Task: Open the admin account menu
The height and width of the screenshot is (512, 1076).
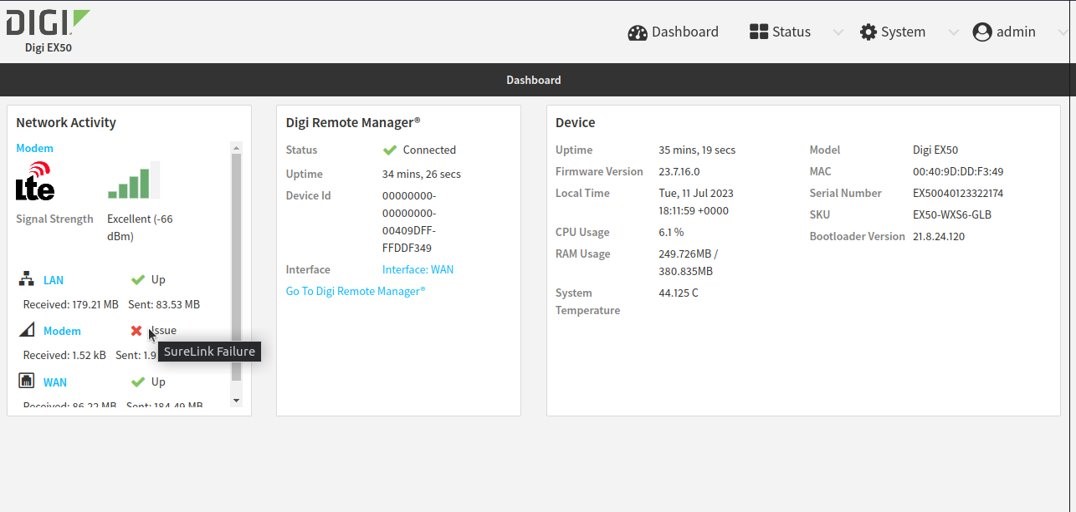Action: (x=1004, y=32)
